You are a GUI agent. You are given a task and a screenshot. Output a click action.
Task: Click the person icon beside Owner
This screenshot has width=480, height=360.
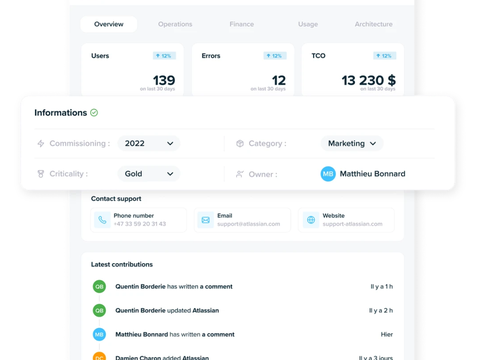[240, 174]
